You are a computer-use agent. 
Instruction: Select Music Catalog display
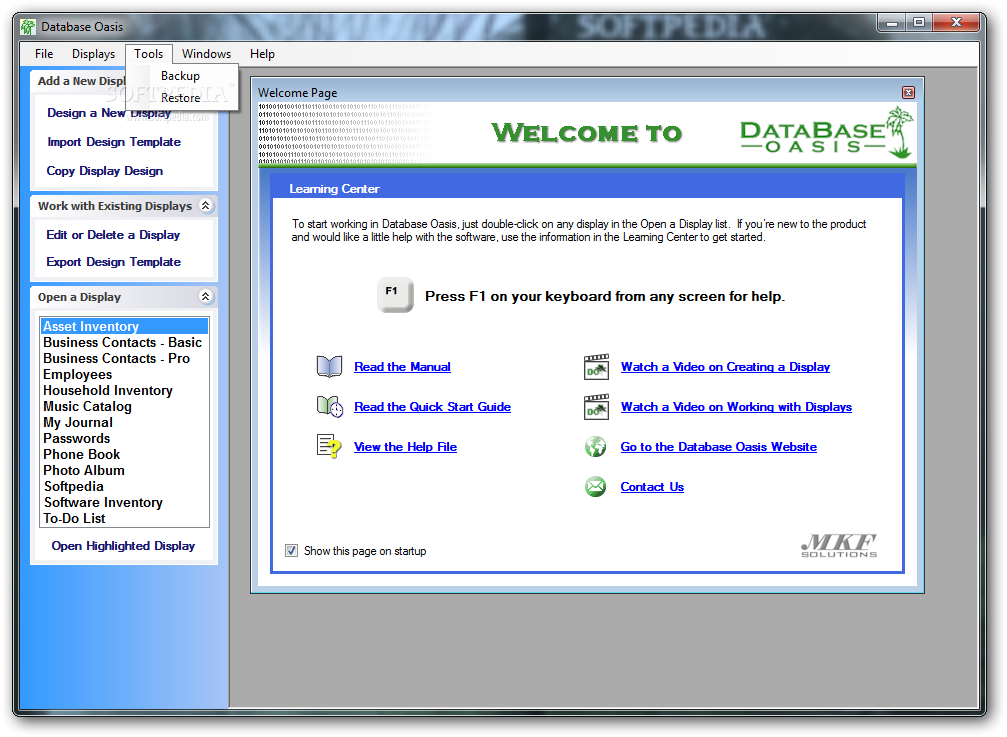124,406
